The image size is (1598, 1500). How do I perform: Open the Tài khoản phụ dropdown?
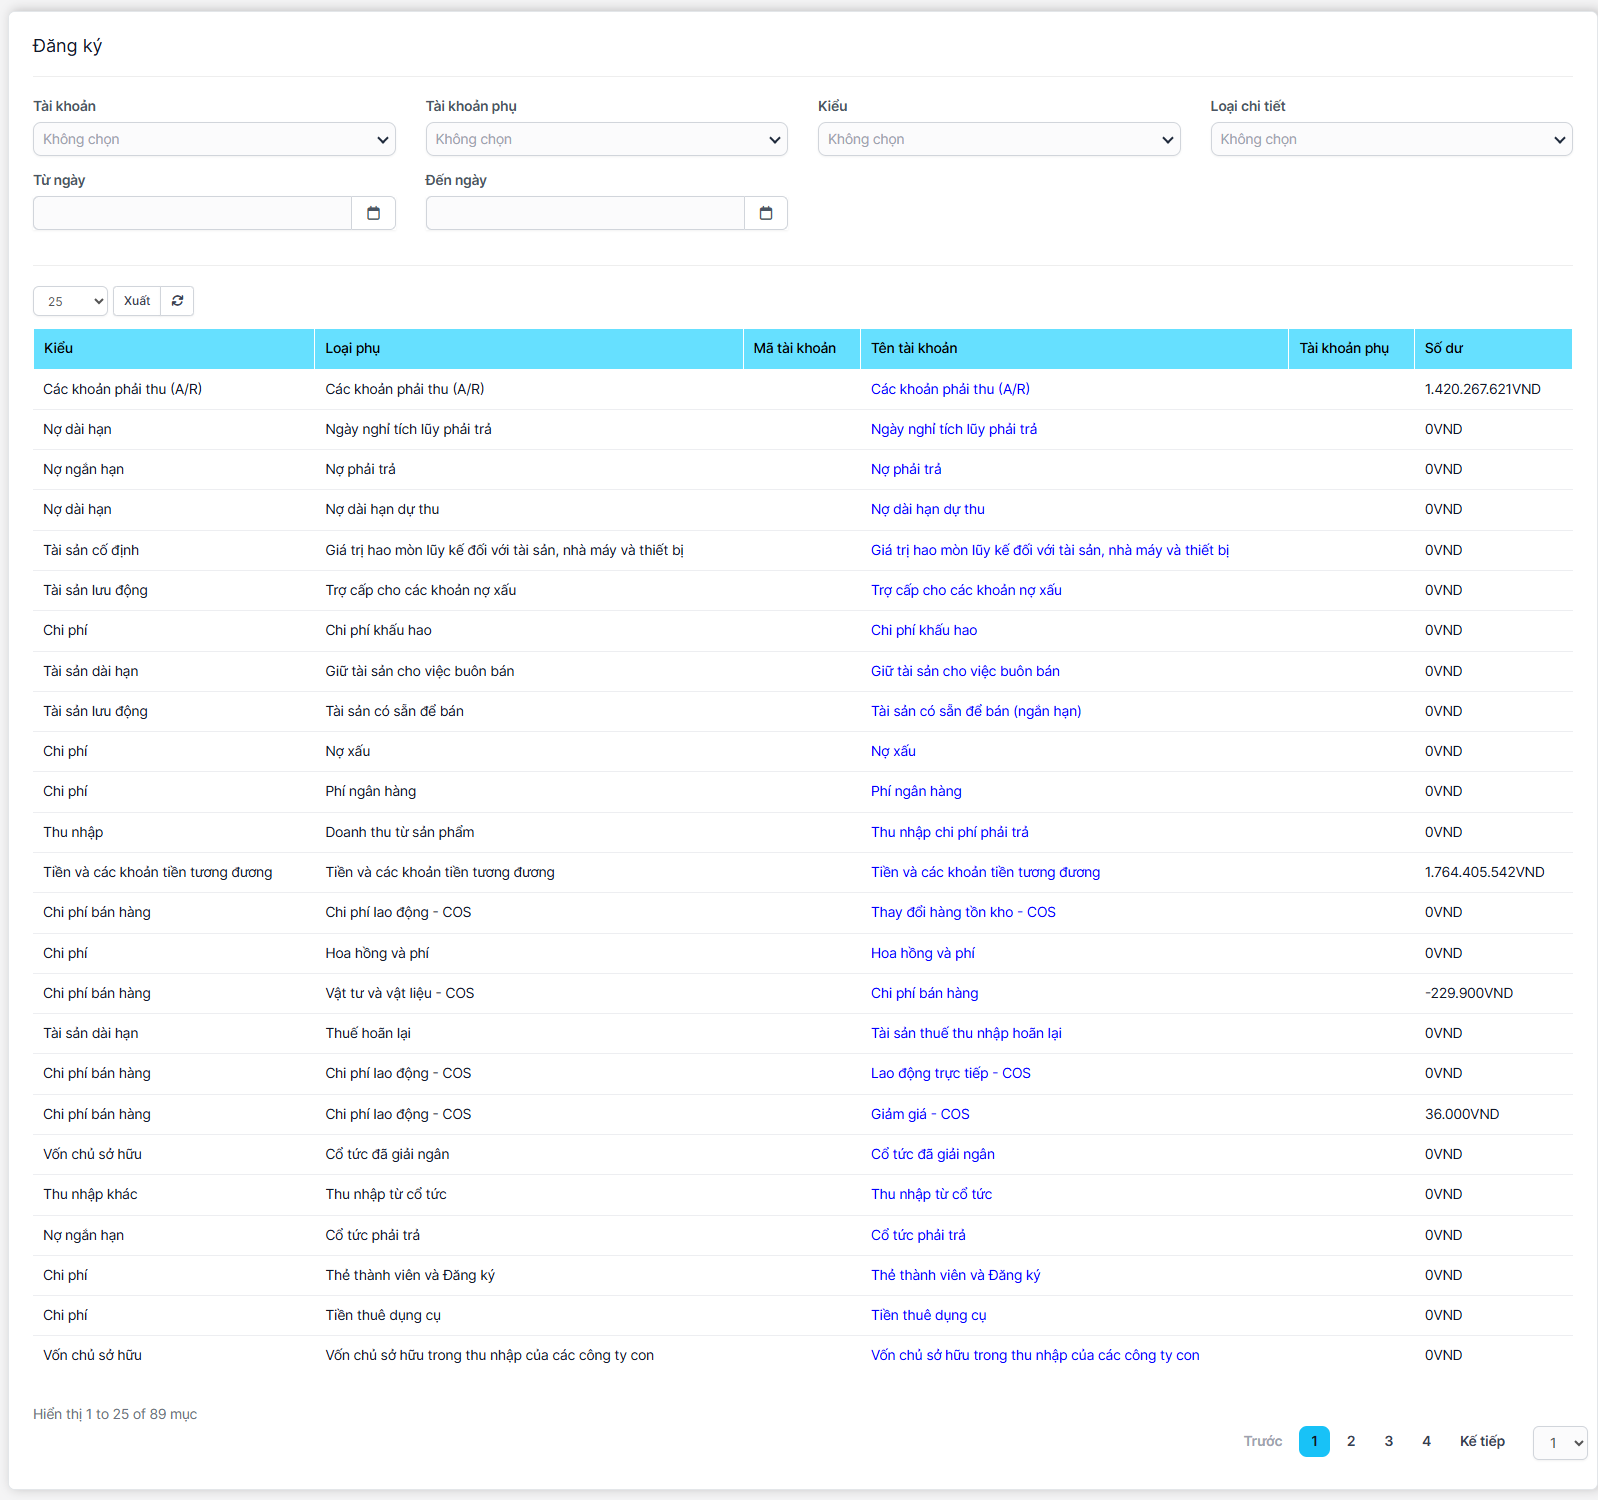click(606, 139)
